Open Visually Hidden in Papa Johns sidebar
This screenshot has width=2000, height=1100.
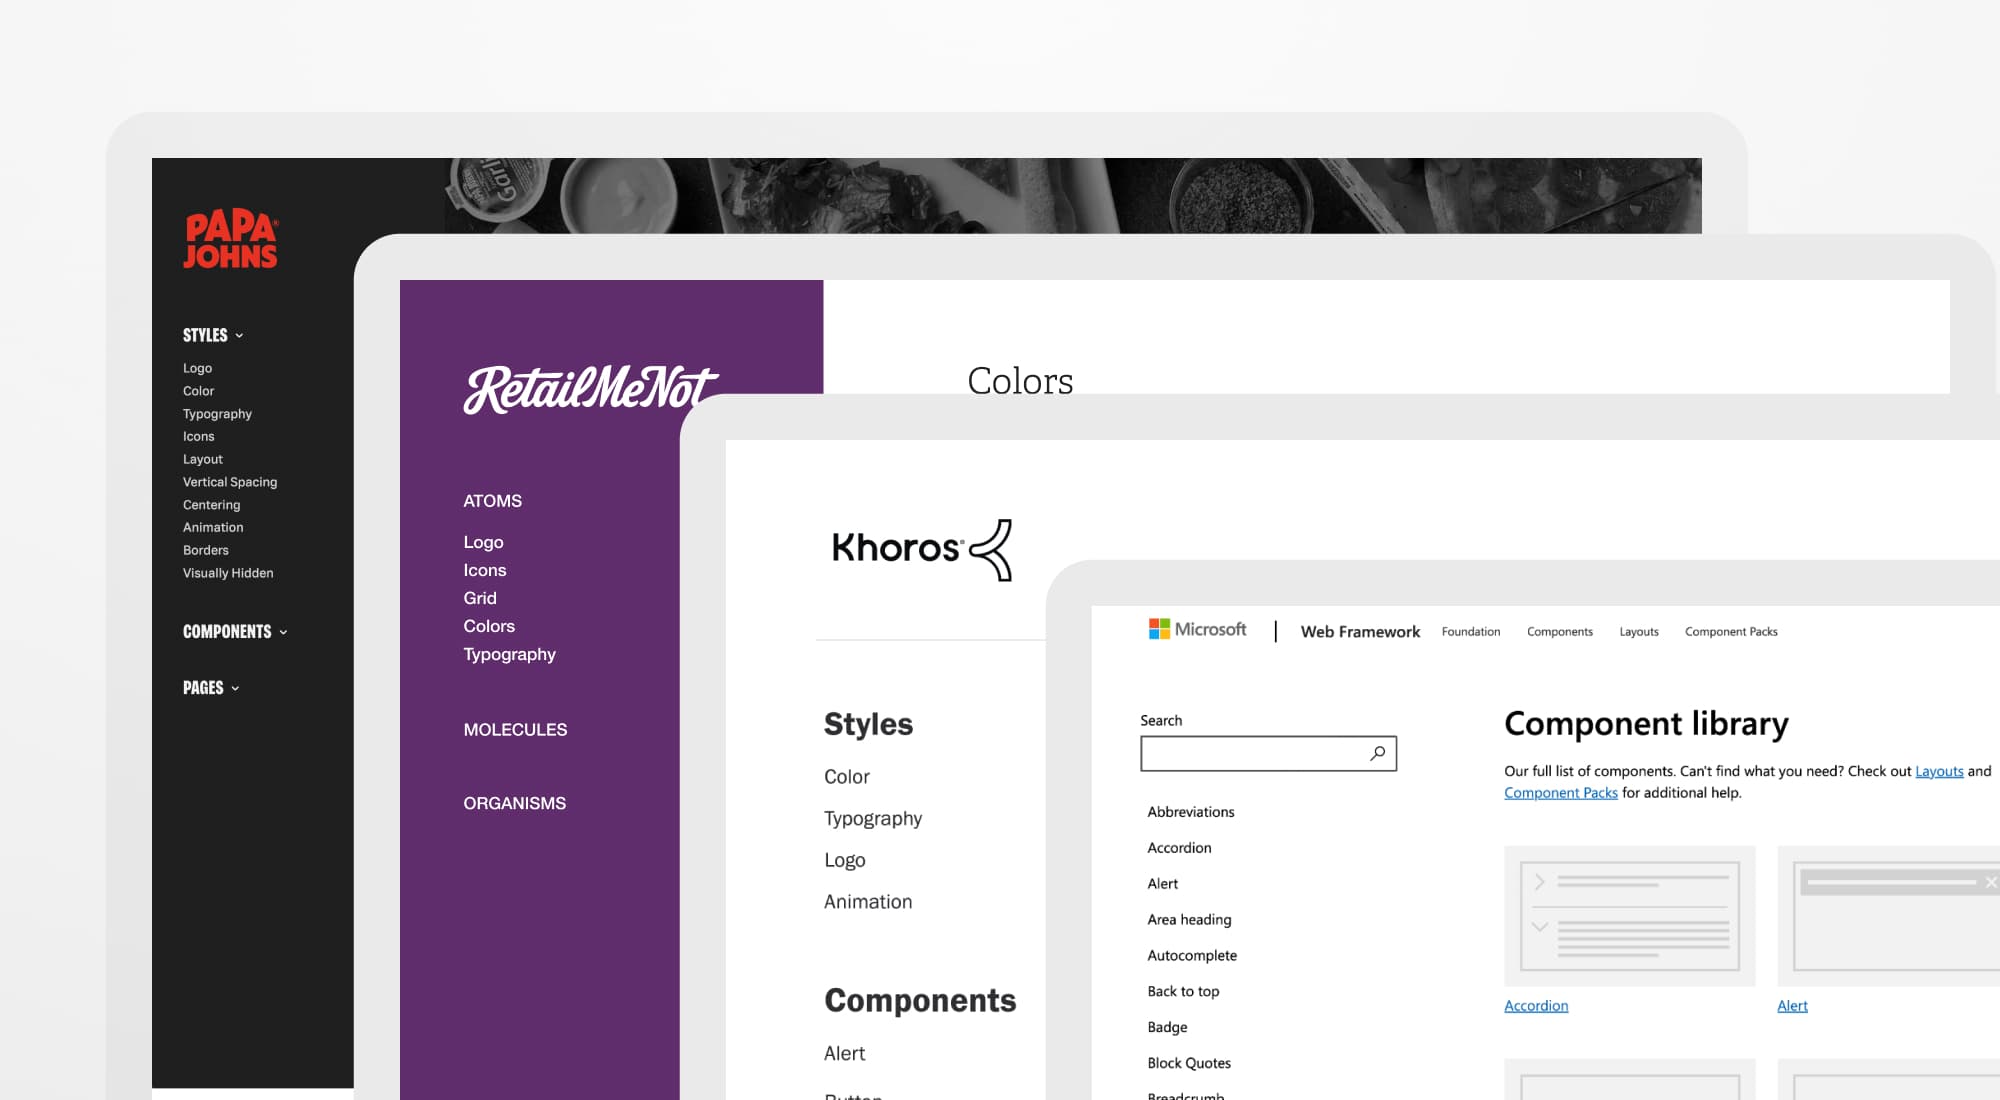(x=228, y=574)
